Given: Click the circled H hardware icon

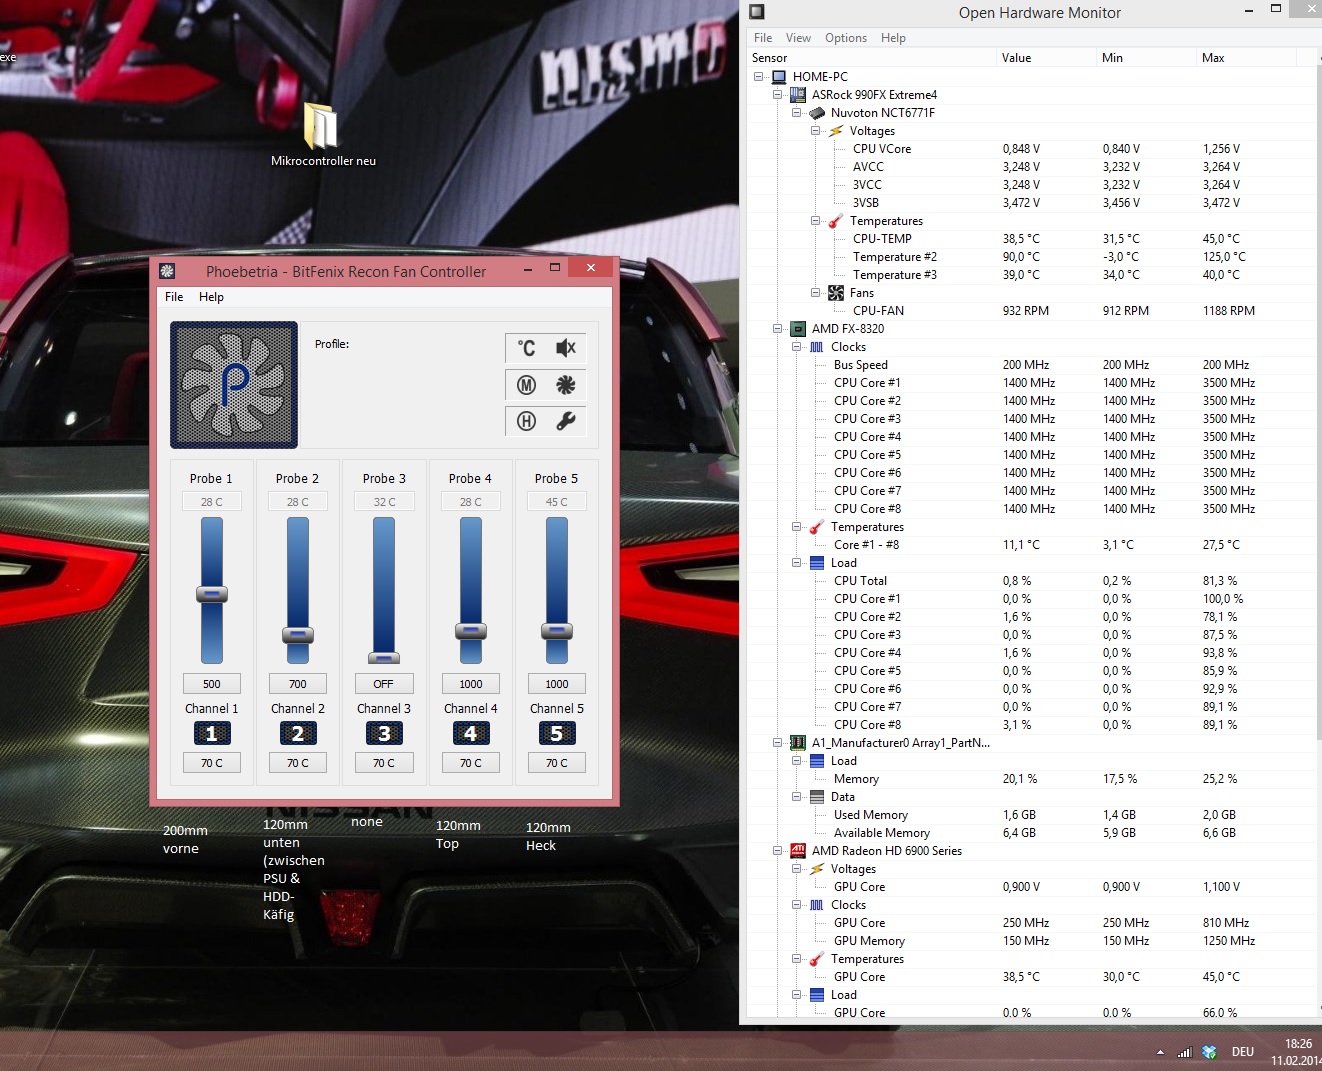Looking at the screenshot, I should 527,421.
